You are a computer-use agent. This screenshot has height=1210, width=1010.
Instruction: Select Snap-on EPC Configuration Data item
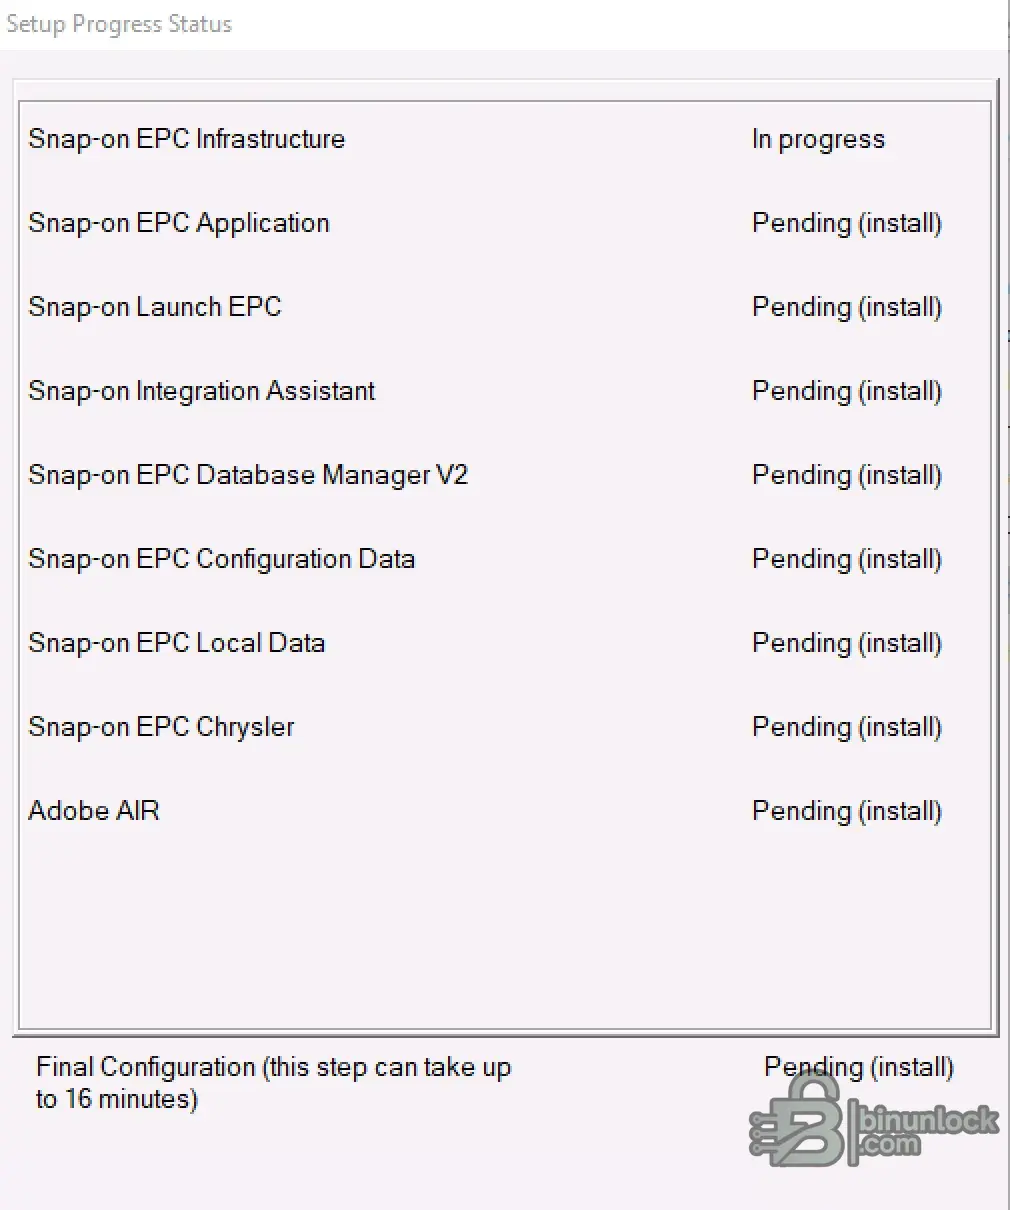pos(222,559)
